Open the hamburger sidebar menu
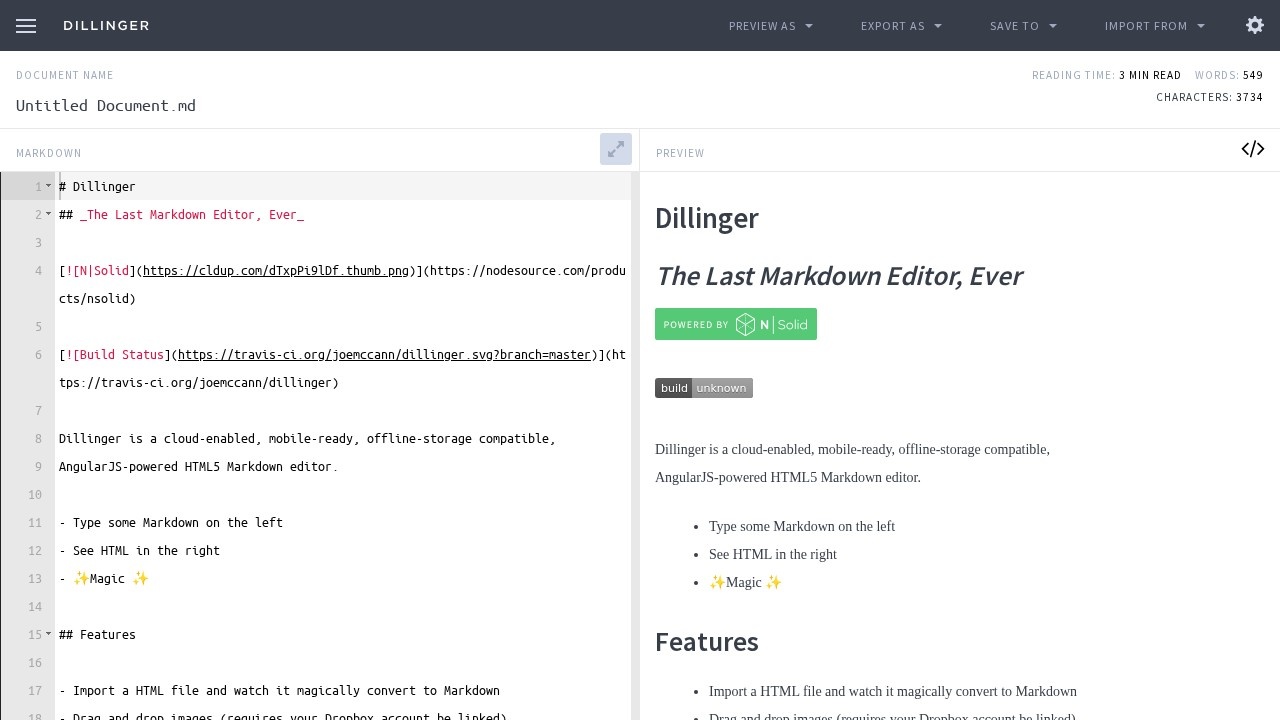This screenshot has height=720, width=1280. 26,26
